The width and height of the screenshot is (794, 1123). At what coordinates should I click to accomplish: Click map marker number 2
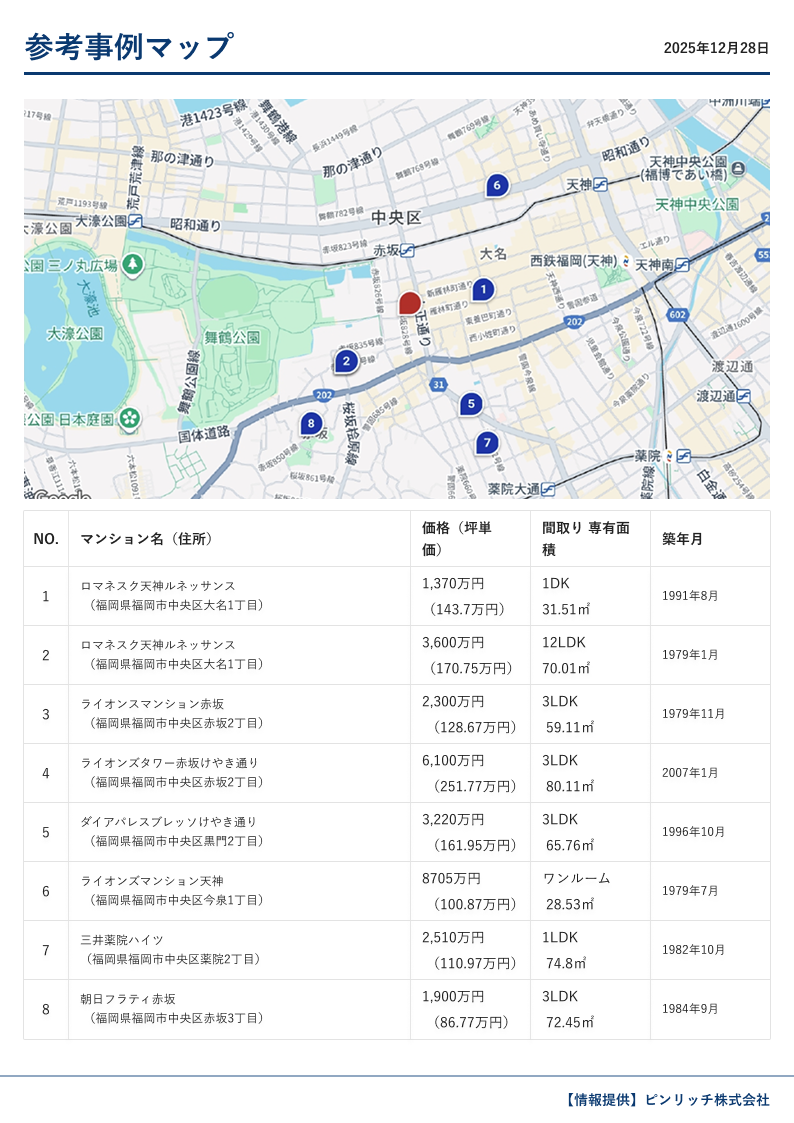pos(347,361)
